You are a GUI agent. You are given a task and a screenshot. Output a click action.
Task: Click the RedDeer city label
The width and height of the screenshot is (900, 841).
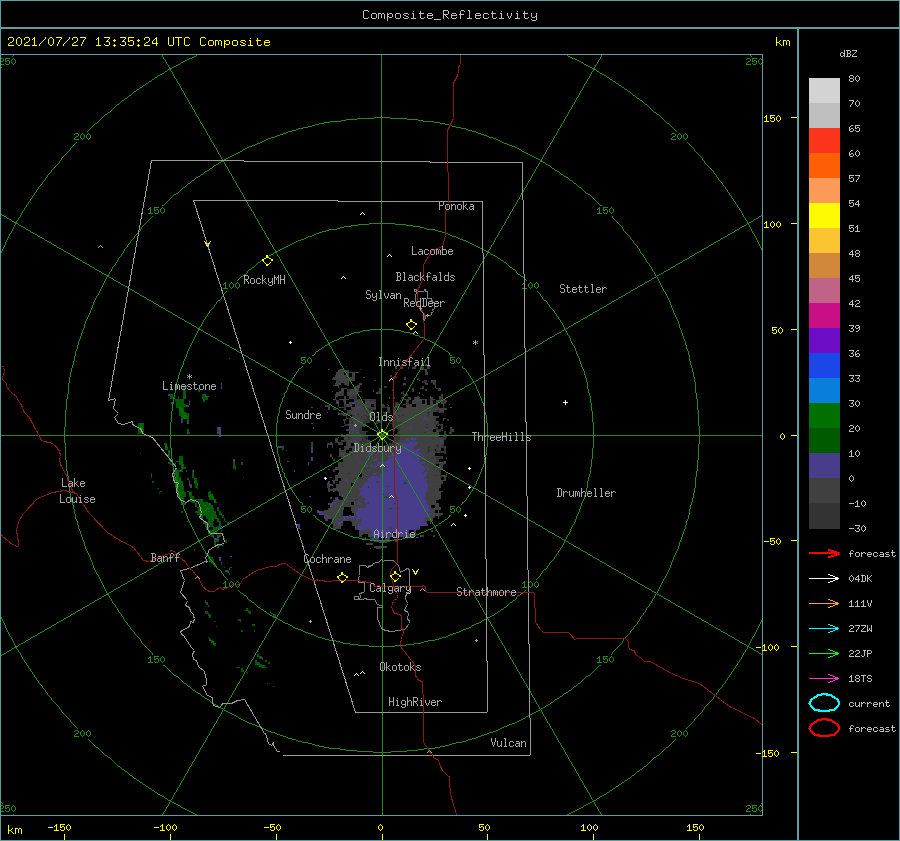(x=424, y=303)
